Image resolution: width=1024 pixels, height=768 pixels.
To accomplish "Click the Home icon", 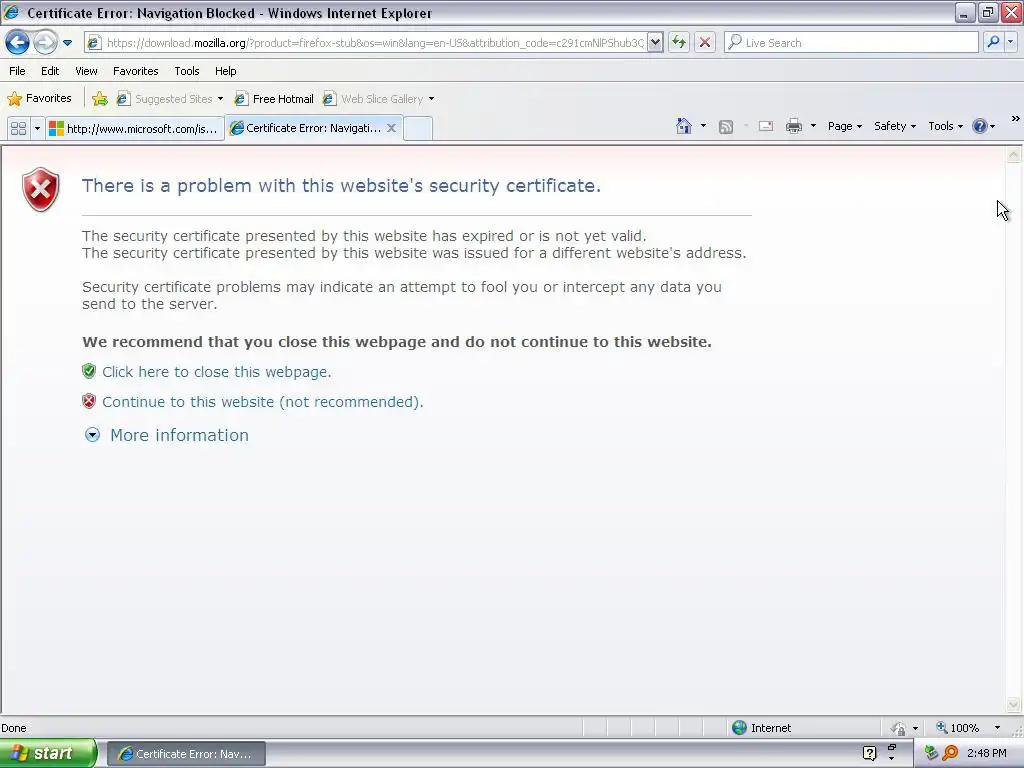I will pos(684,126).
